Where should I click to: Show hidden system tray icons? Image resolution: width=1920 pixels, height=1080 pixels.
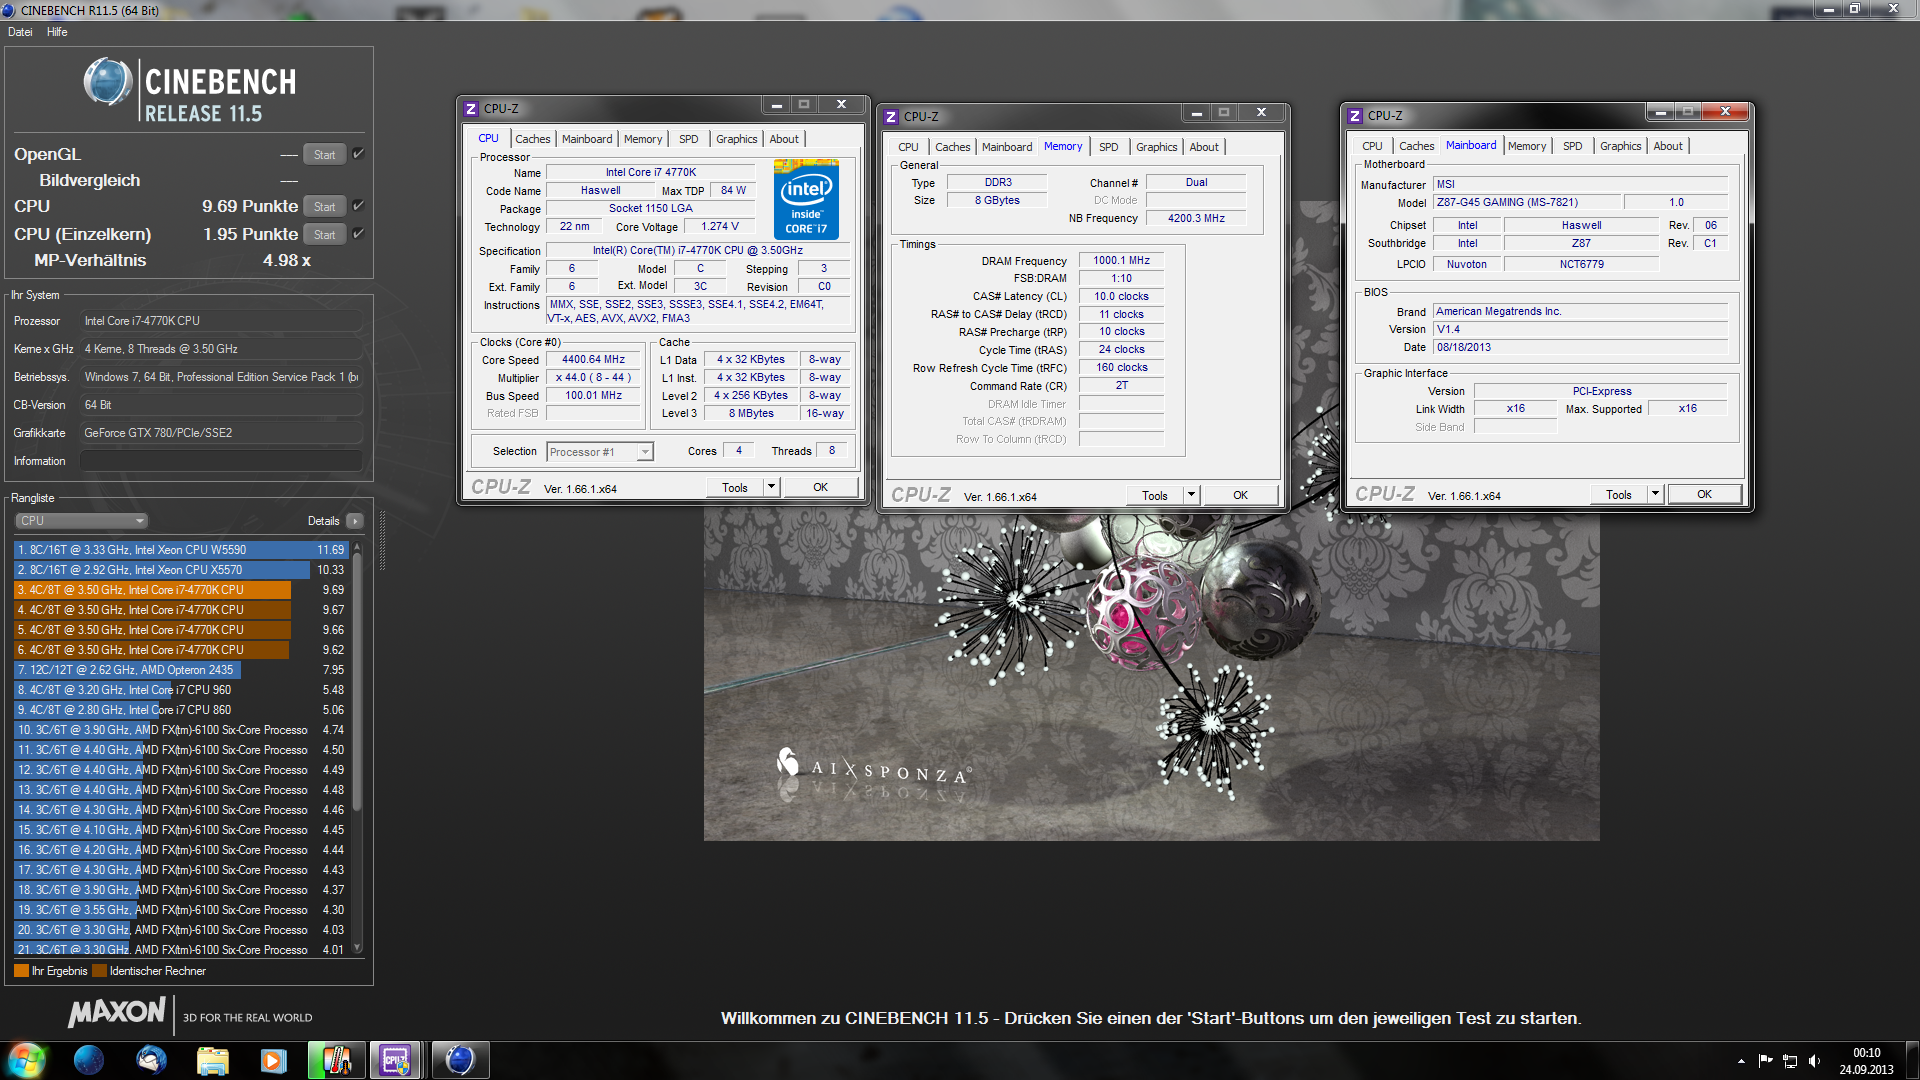tap(1741, 1061)
